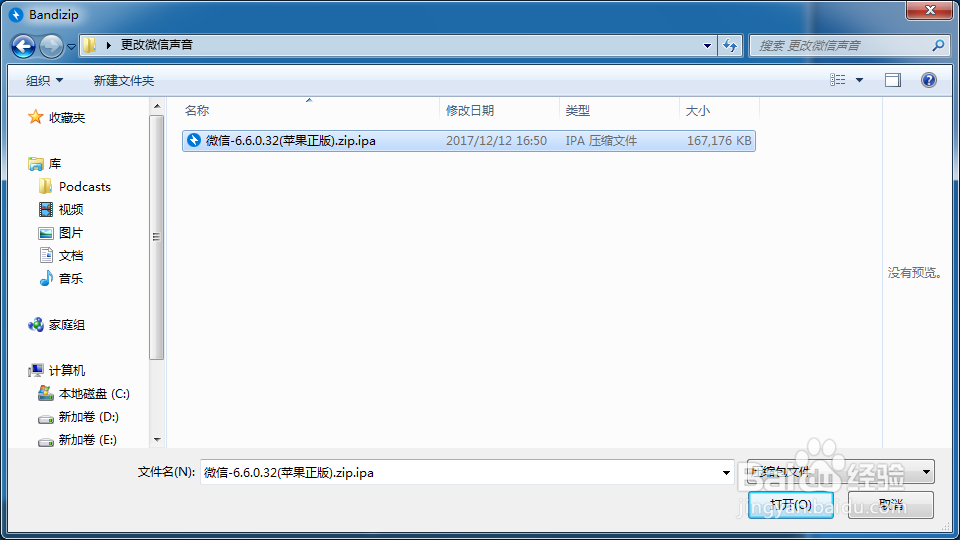960x540 pixels.
Task: Click Bandizip icon in title bar
Action: tap(17, 15)
